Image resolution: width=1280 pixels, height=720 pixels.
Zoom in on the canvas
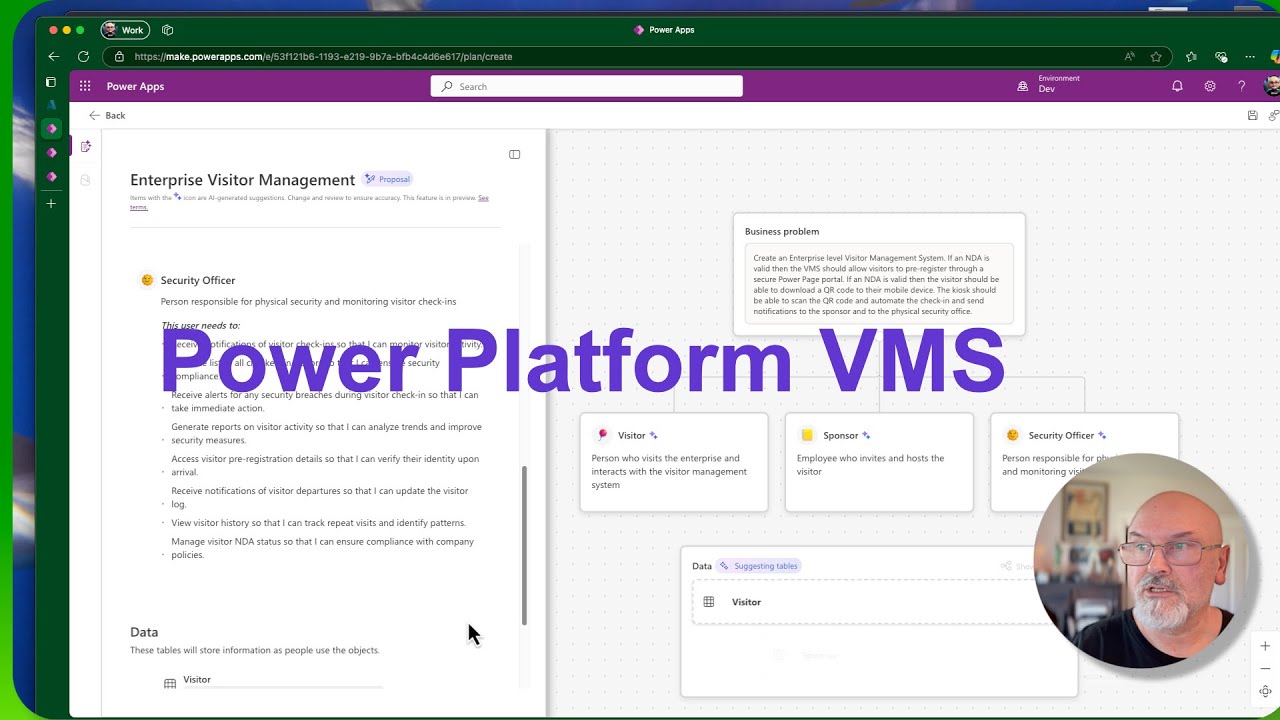pyautogui.click(x=1265, y=646)
